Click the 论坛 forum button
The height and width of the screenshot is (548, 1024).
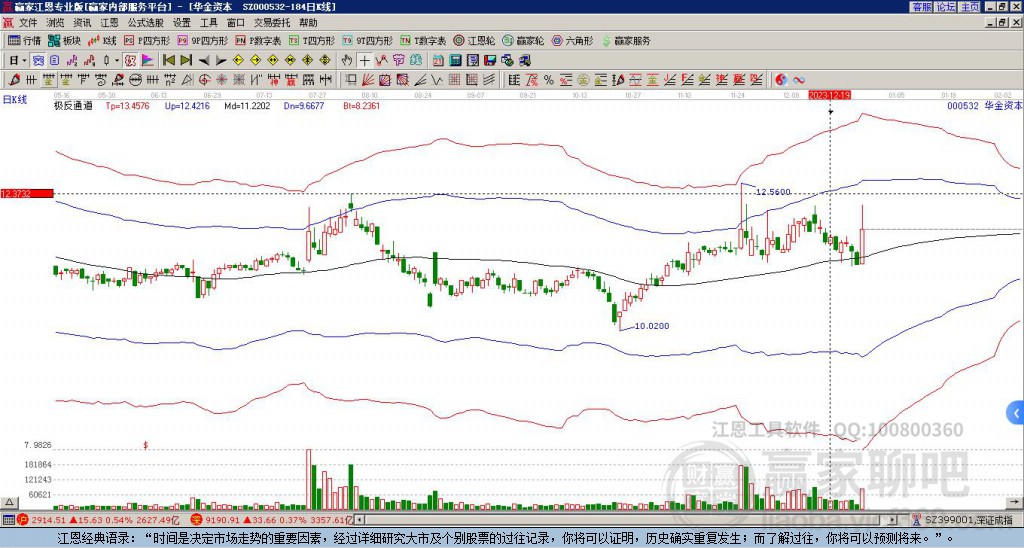pyautogui.click(x=945, y=7)
